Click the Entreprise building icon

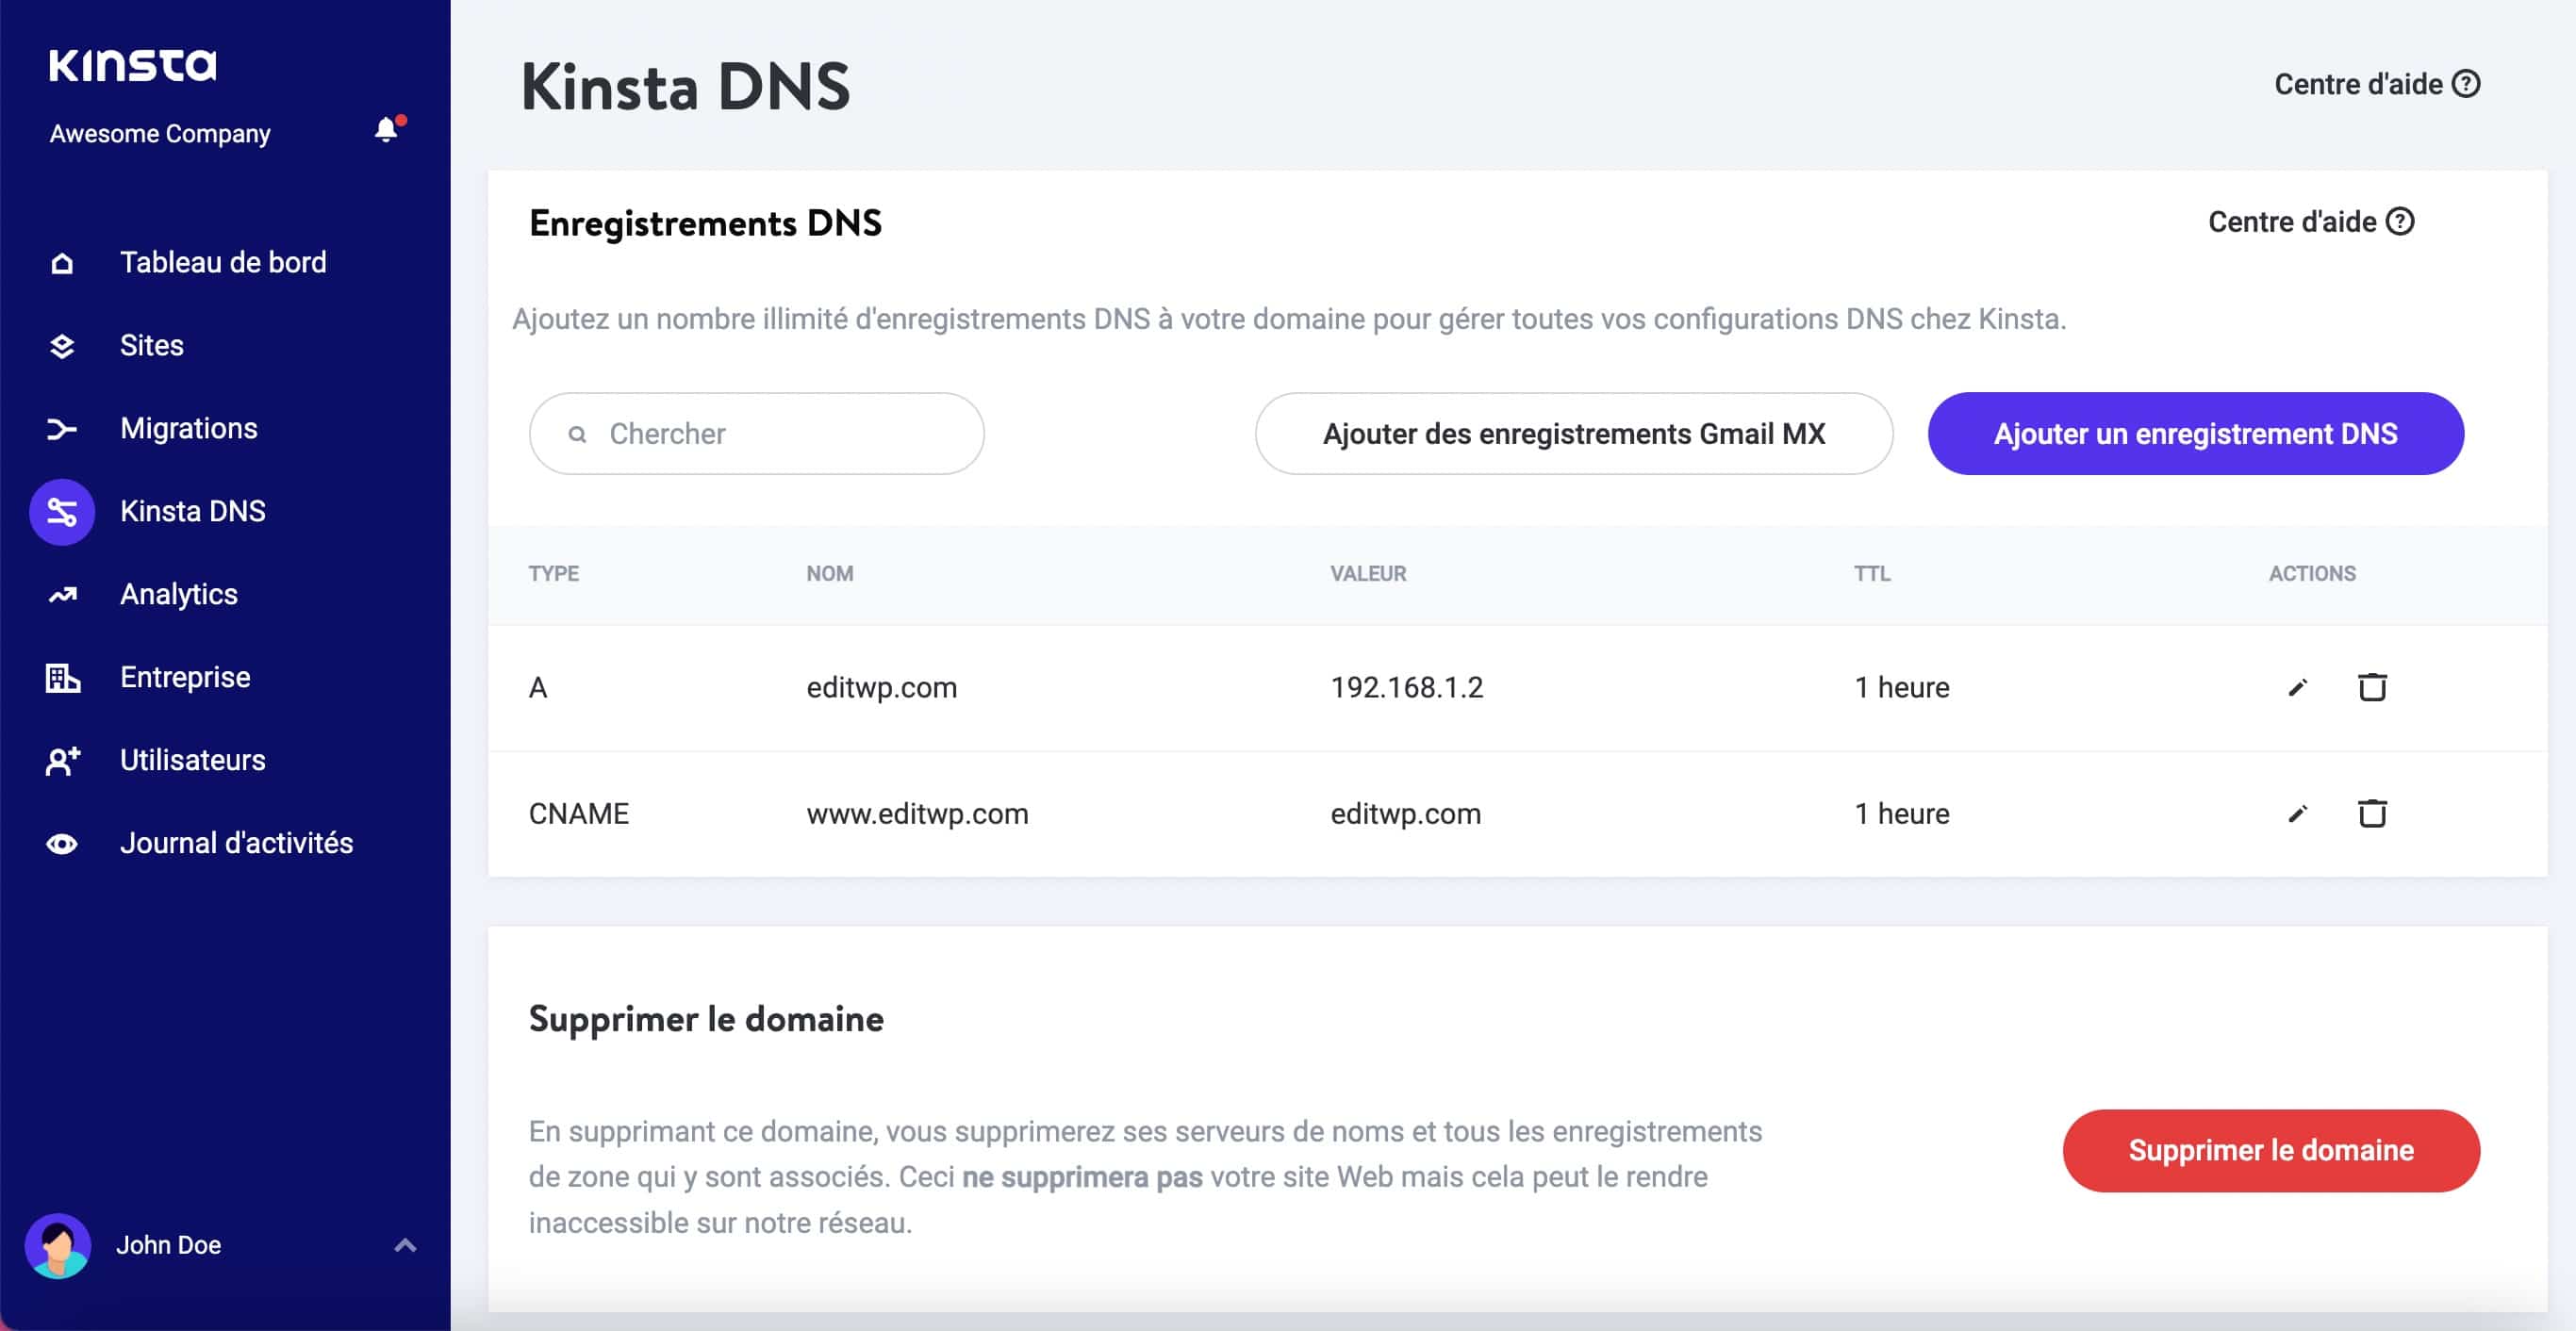[x=61, y=677]
